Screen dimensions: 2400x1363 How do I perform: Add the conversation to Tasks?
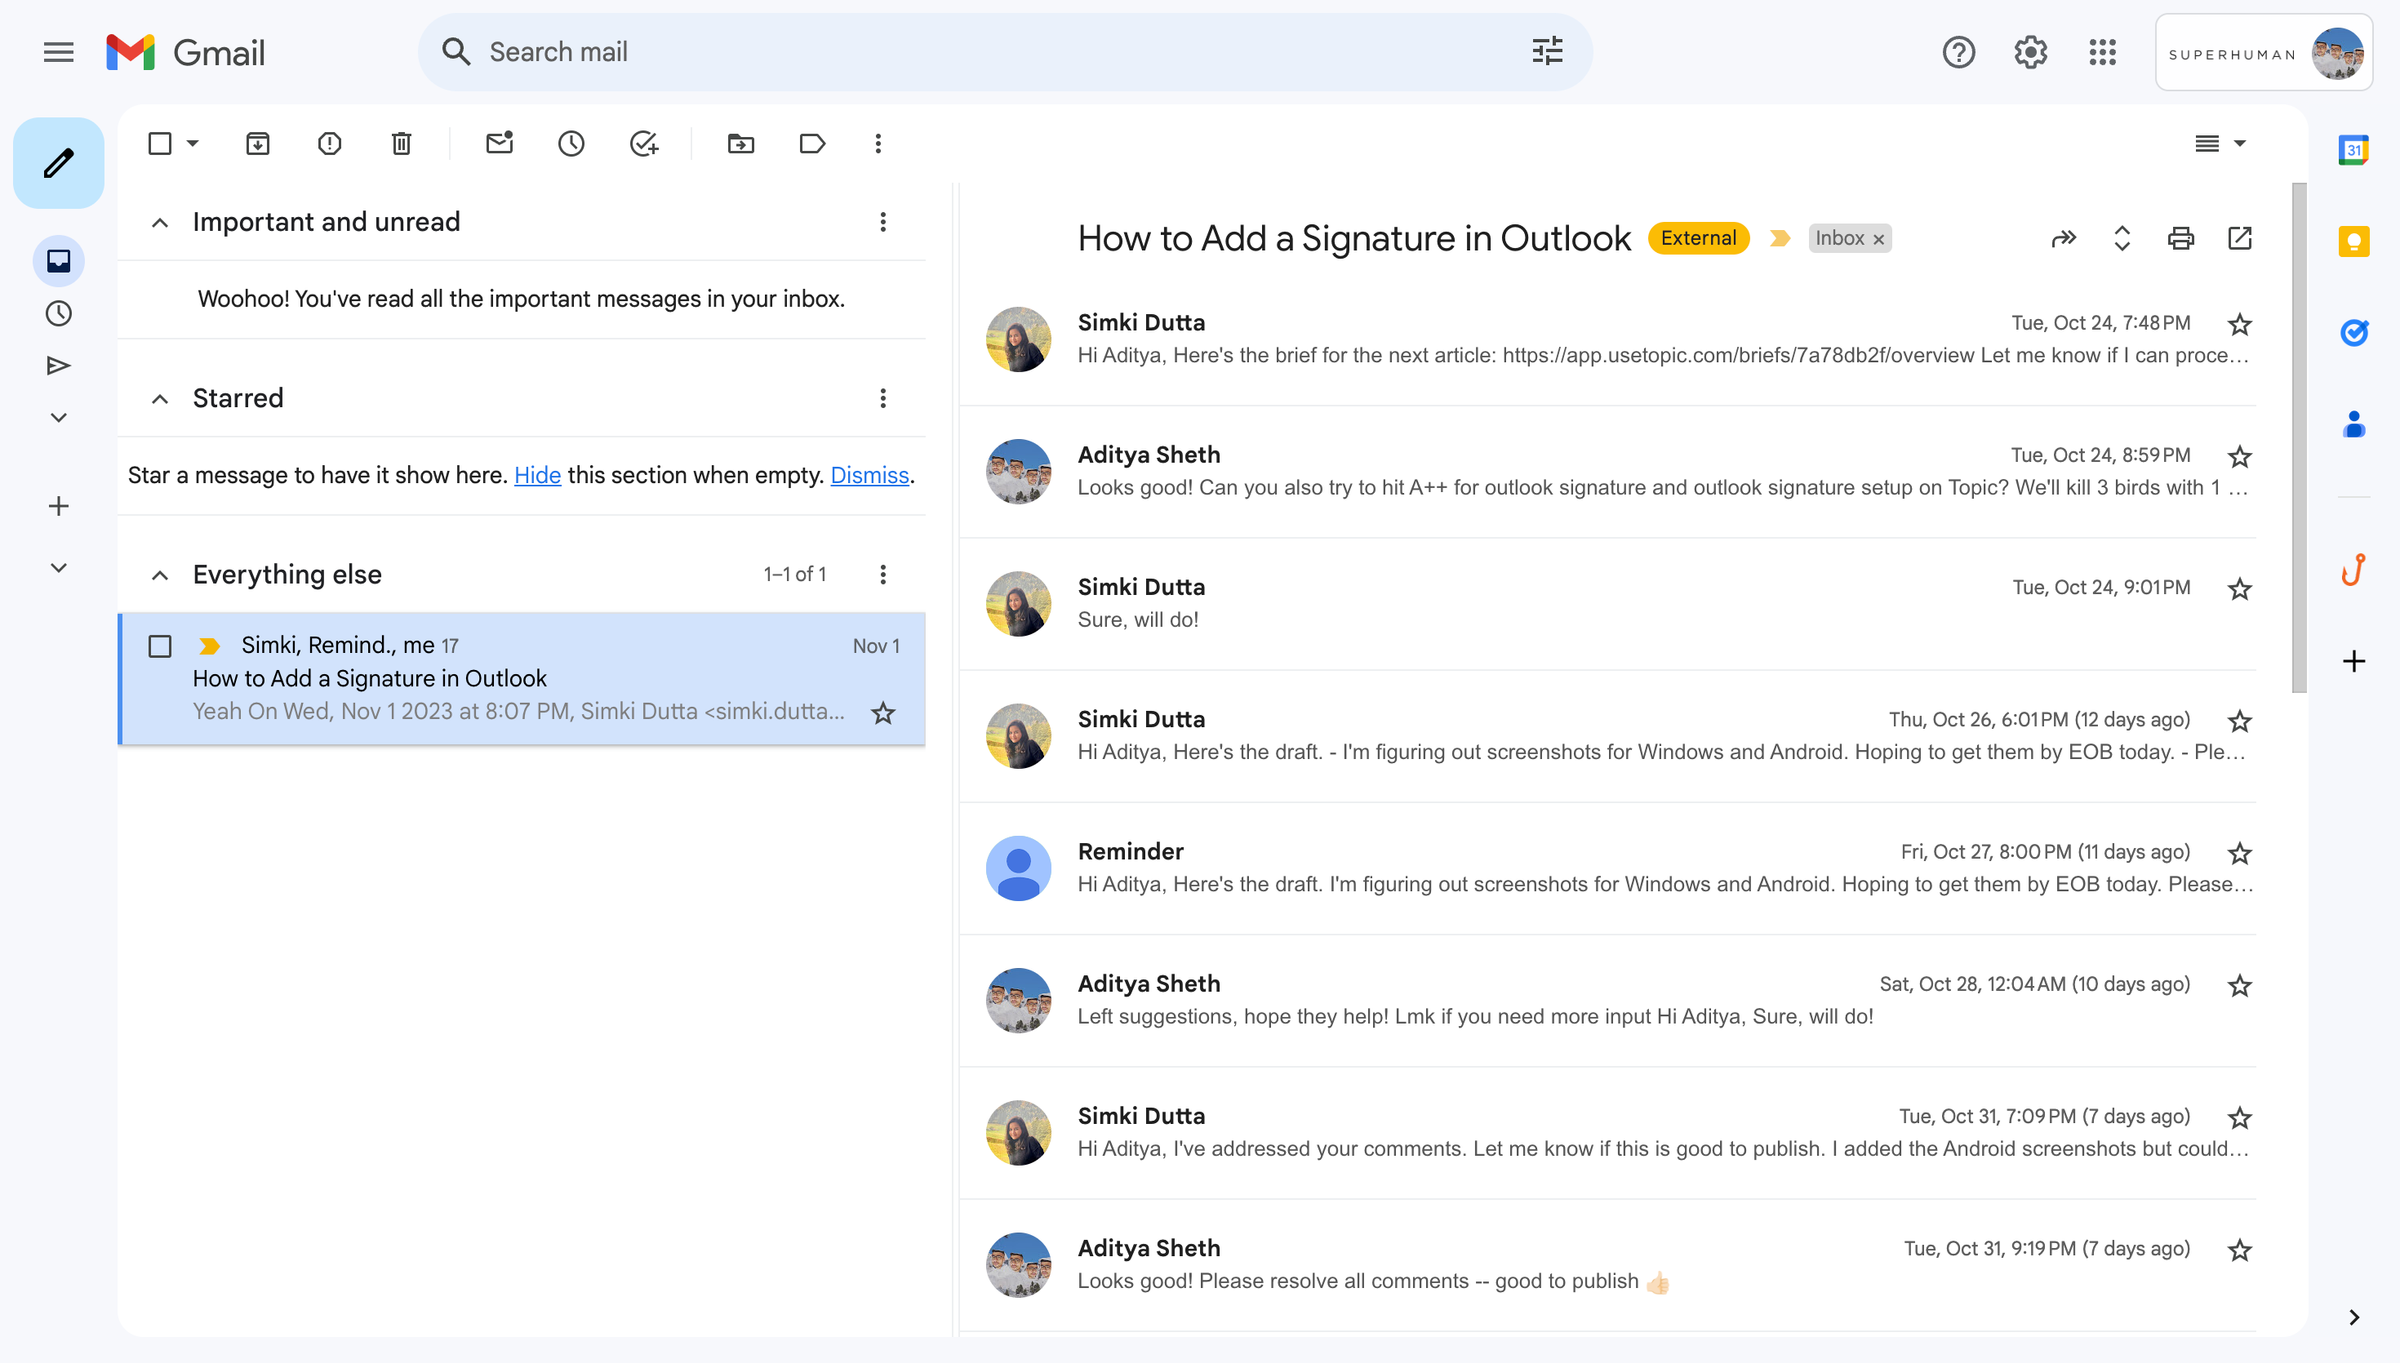pos(644,143)
